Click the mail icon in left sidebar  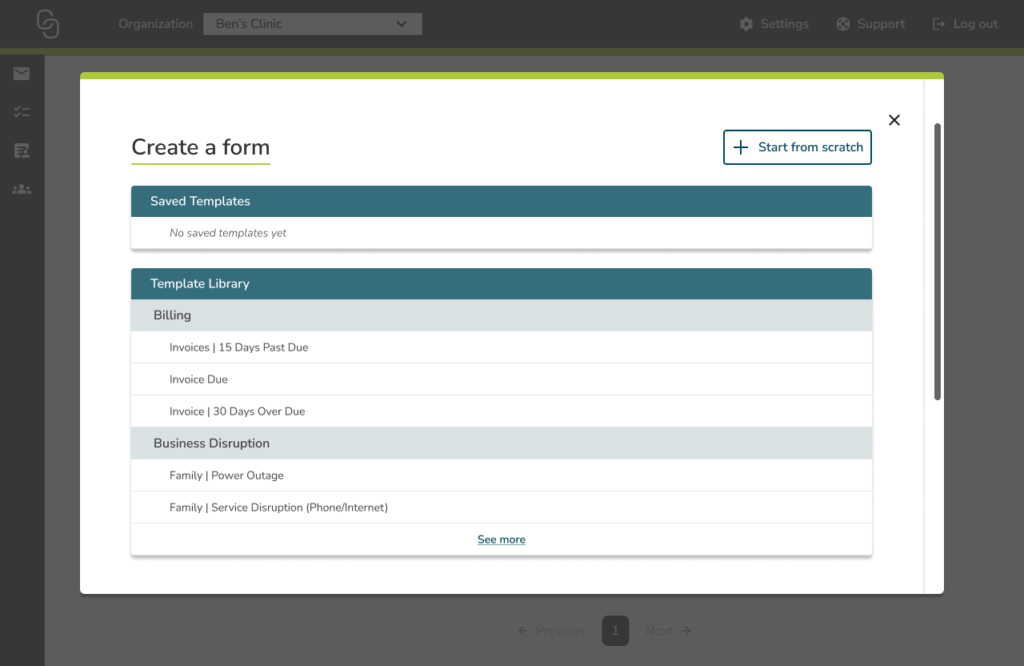[x=21, y=73]
